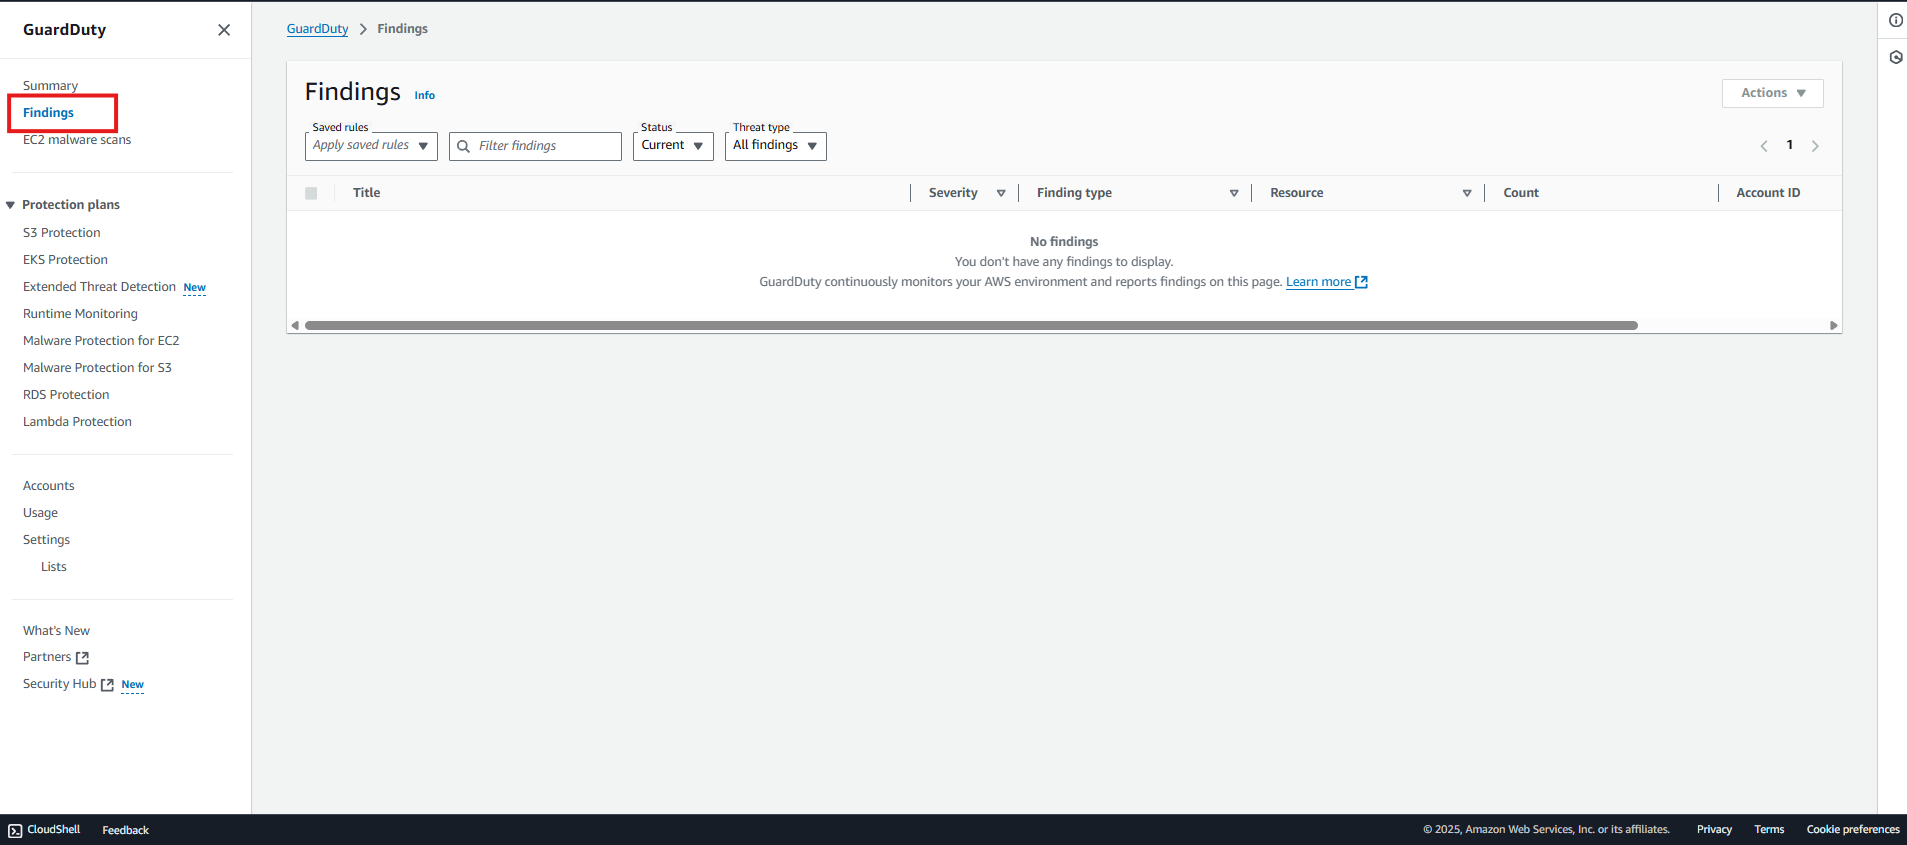
Task: Sort by Resource column arrow
Action: coord(1467,193)
